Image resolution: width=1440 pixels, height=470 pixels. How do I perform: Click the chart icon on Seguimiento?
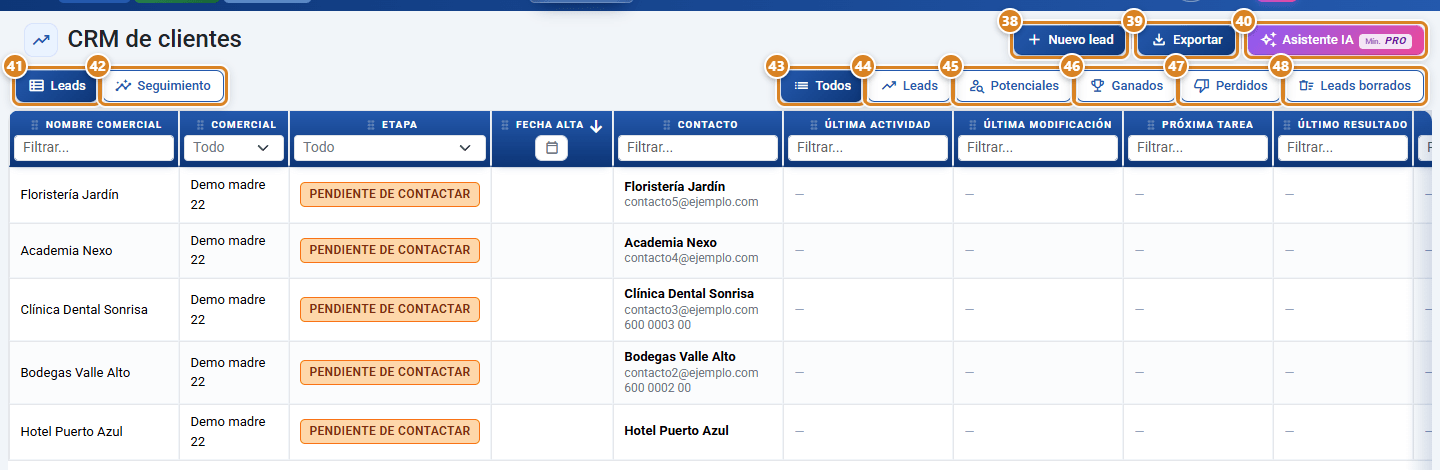[x=123, y=86]
